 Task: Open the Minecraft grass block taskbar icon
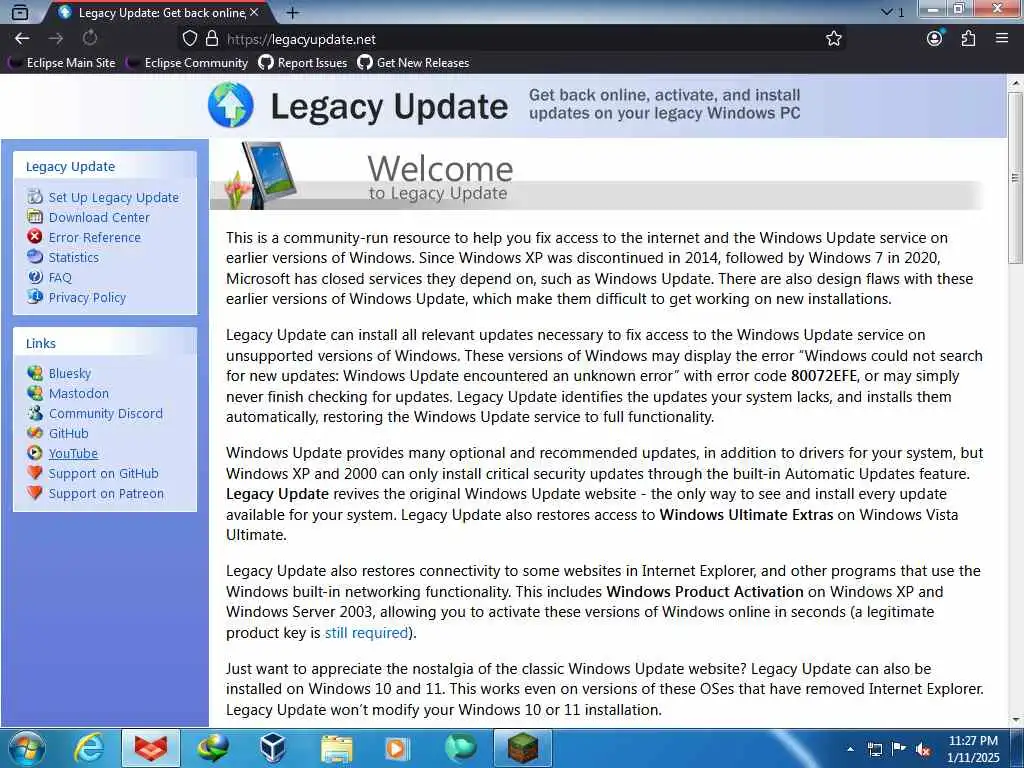(522, 748)
